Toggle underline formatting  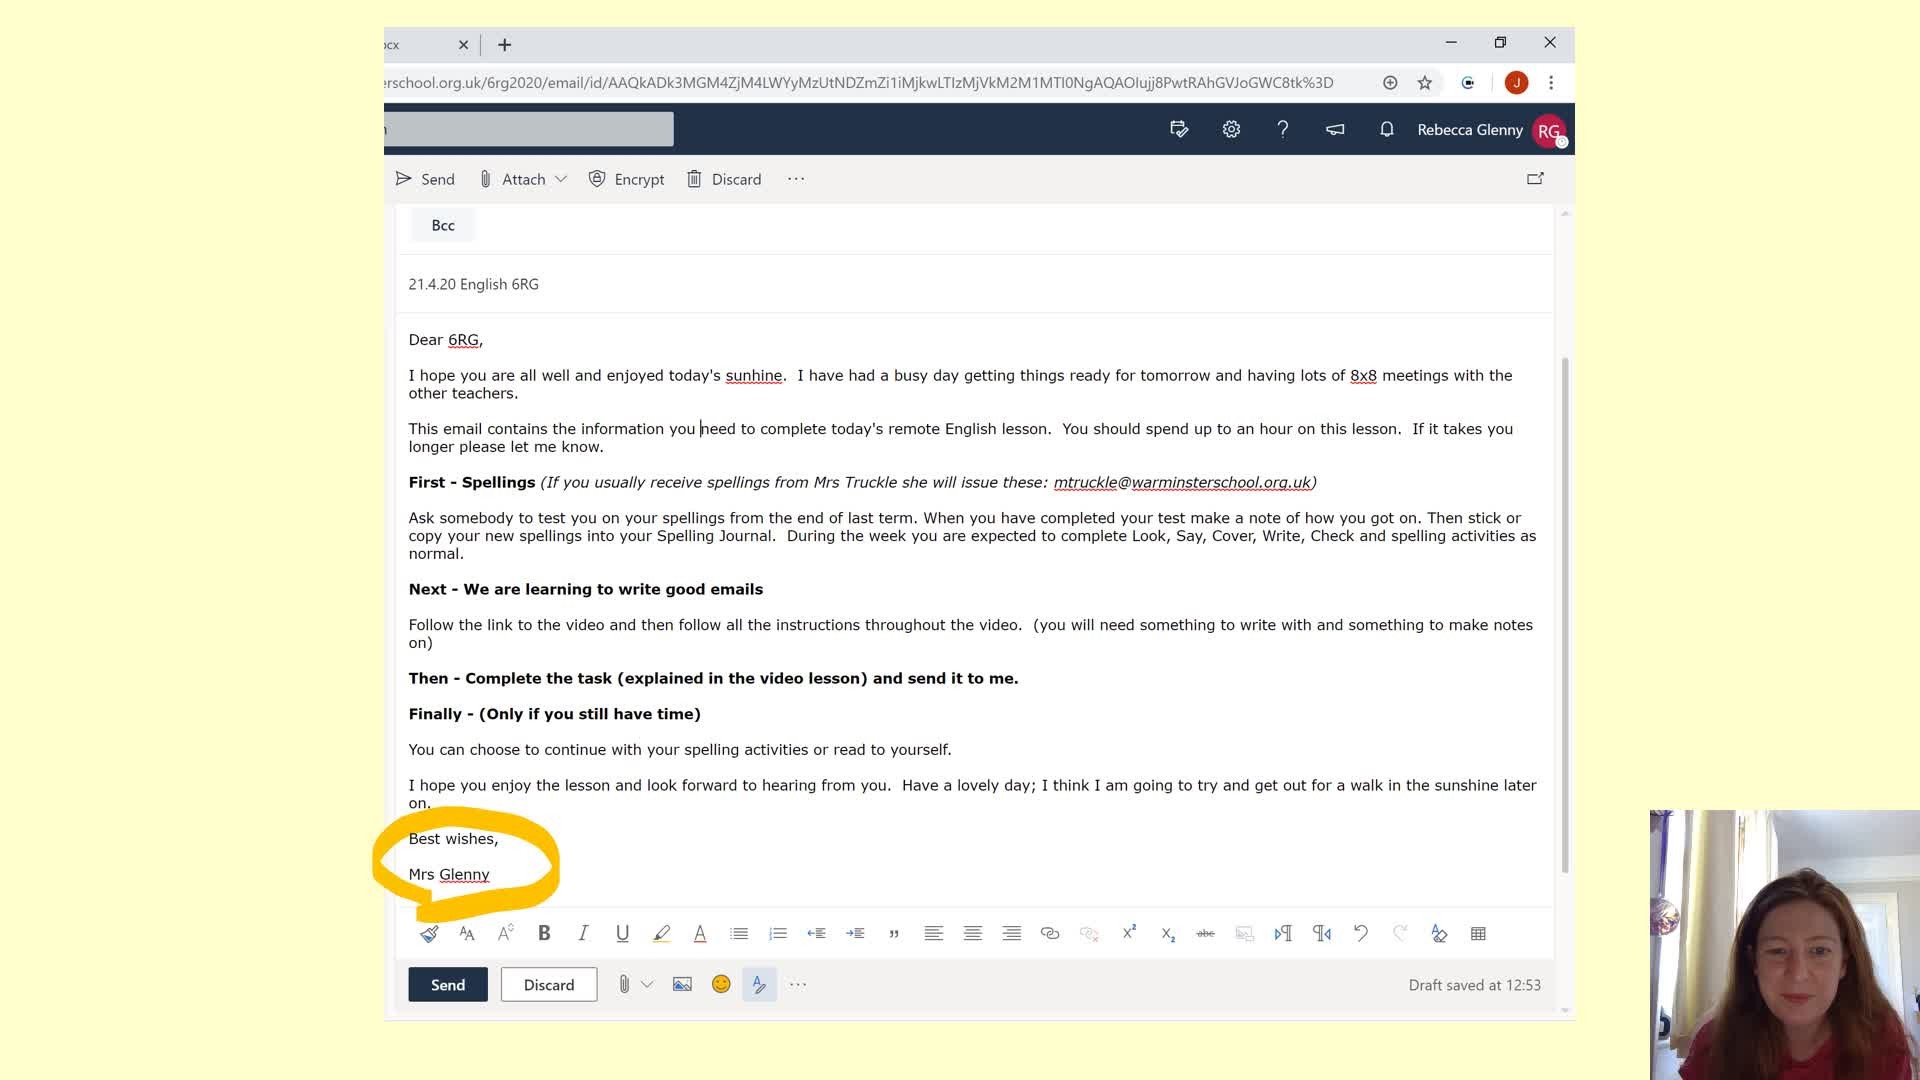622,933
